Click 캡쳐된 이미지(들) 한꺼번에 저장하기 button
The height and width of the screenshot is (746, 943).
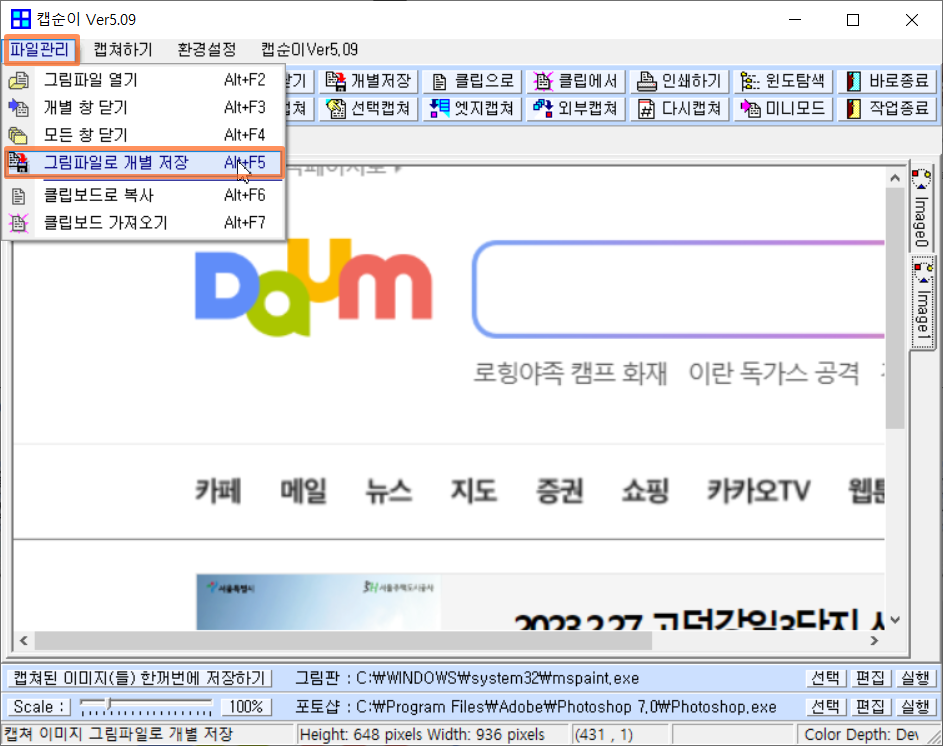pos(139,678)
